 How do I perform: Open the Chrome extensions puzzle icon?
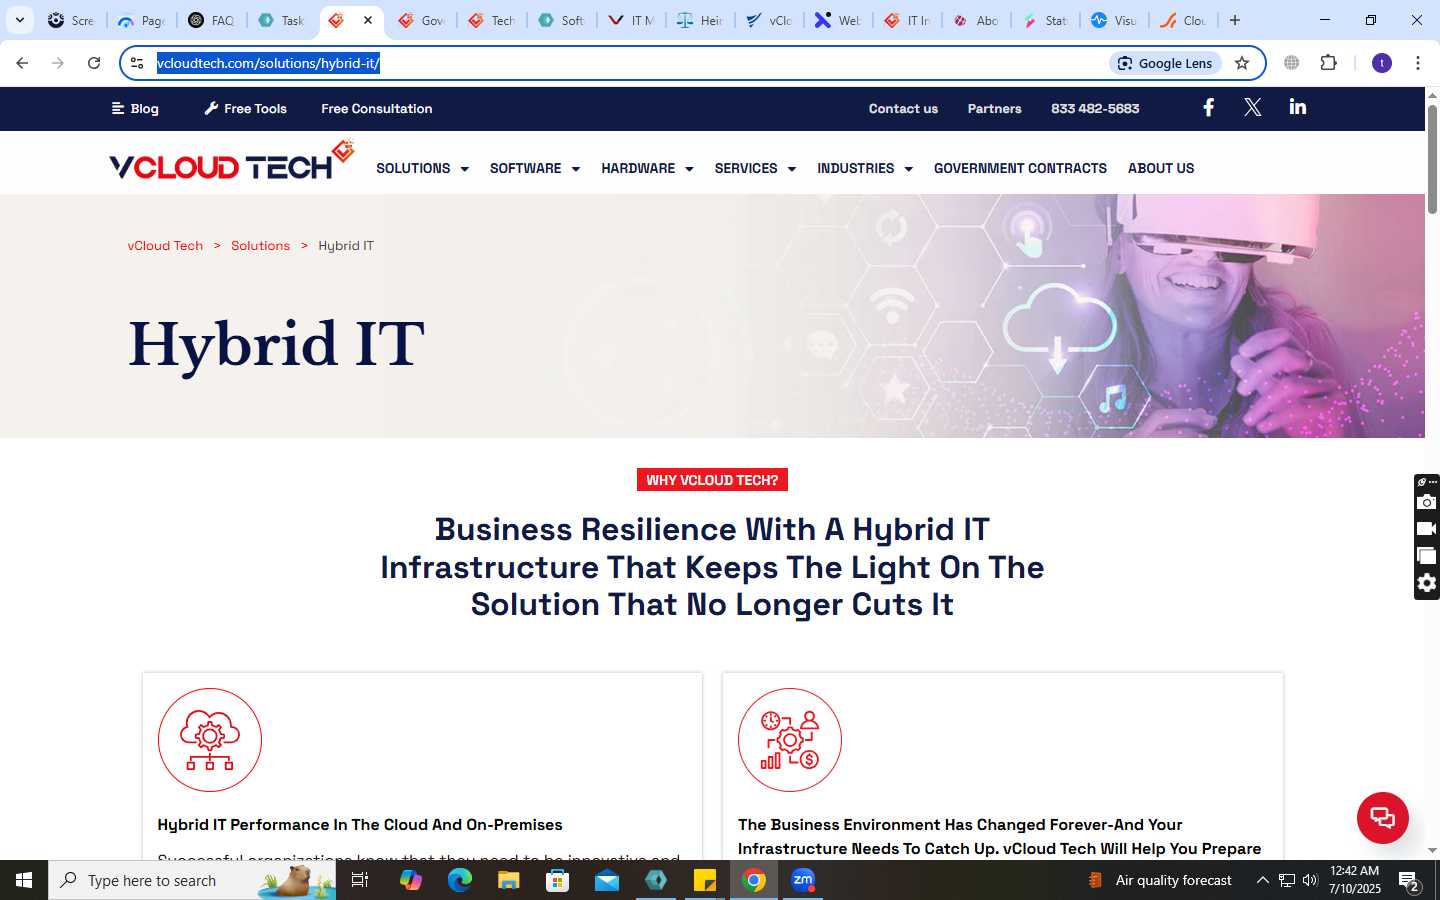pos(1328,63)
